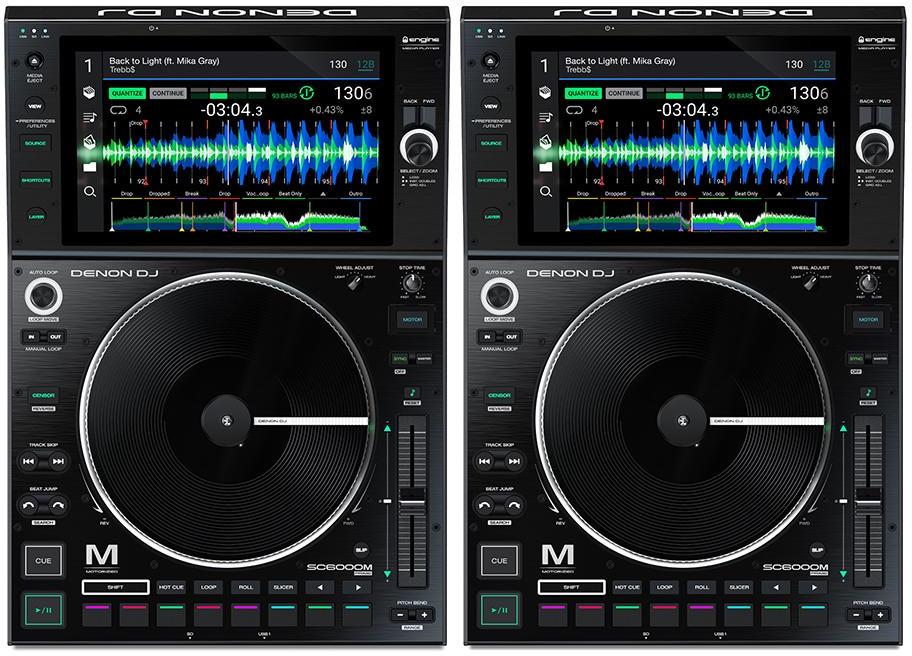This screenshot has width=912, height=656.
Task: Open the folder icon on right deck screen
Action: click(x=546, y=167)
